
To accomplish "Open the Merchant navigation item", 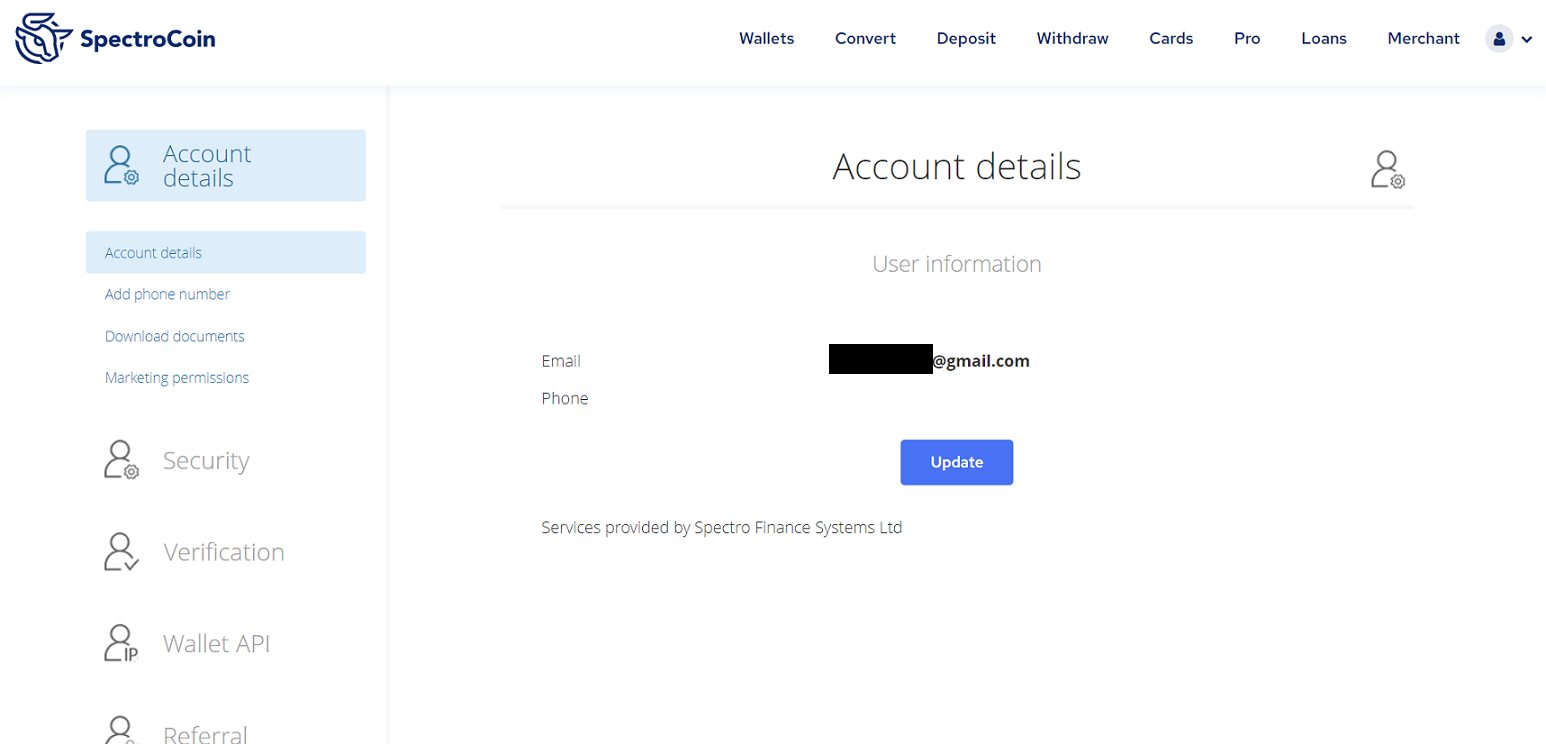I will pos(1423,39).
